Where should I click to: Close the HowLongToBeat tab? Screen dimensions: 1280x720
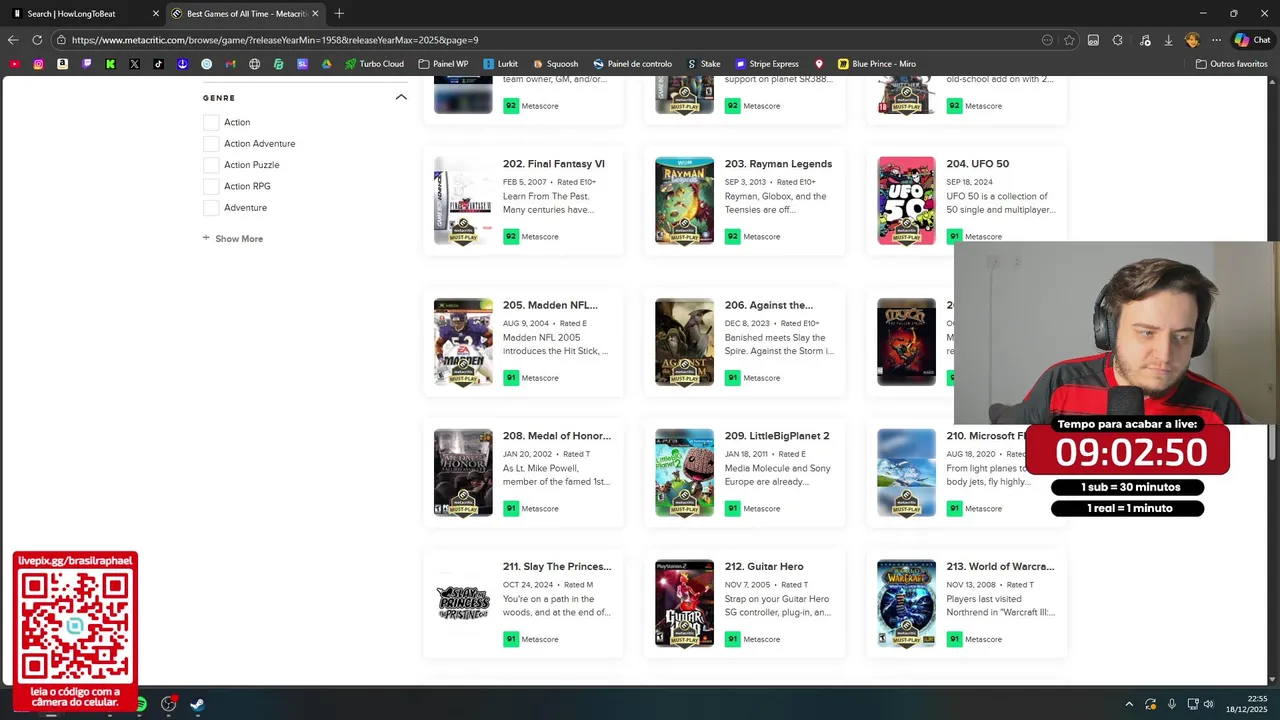click(x=155, y=14)
